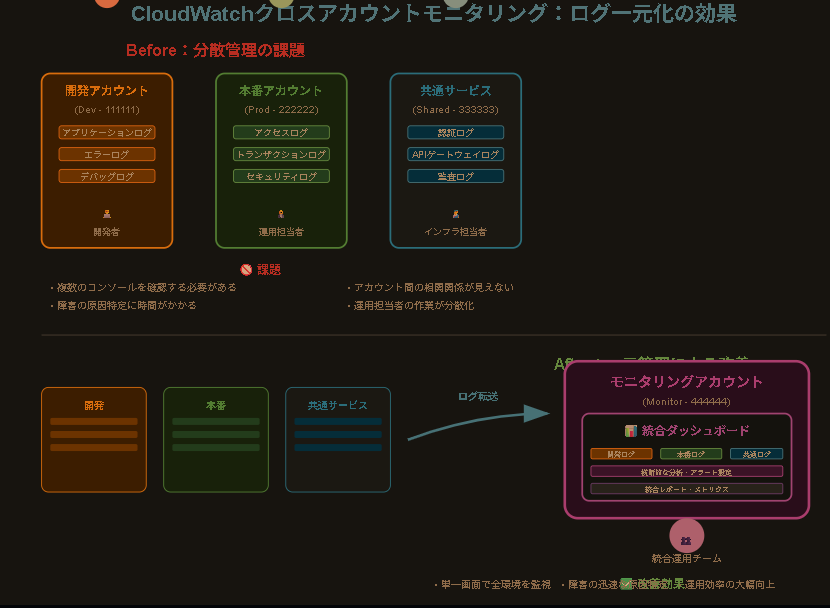Click the Before:分散管理の課題 heading
830x608 pixels.
coord(215,50)
